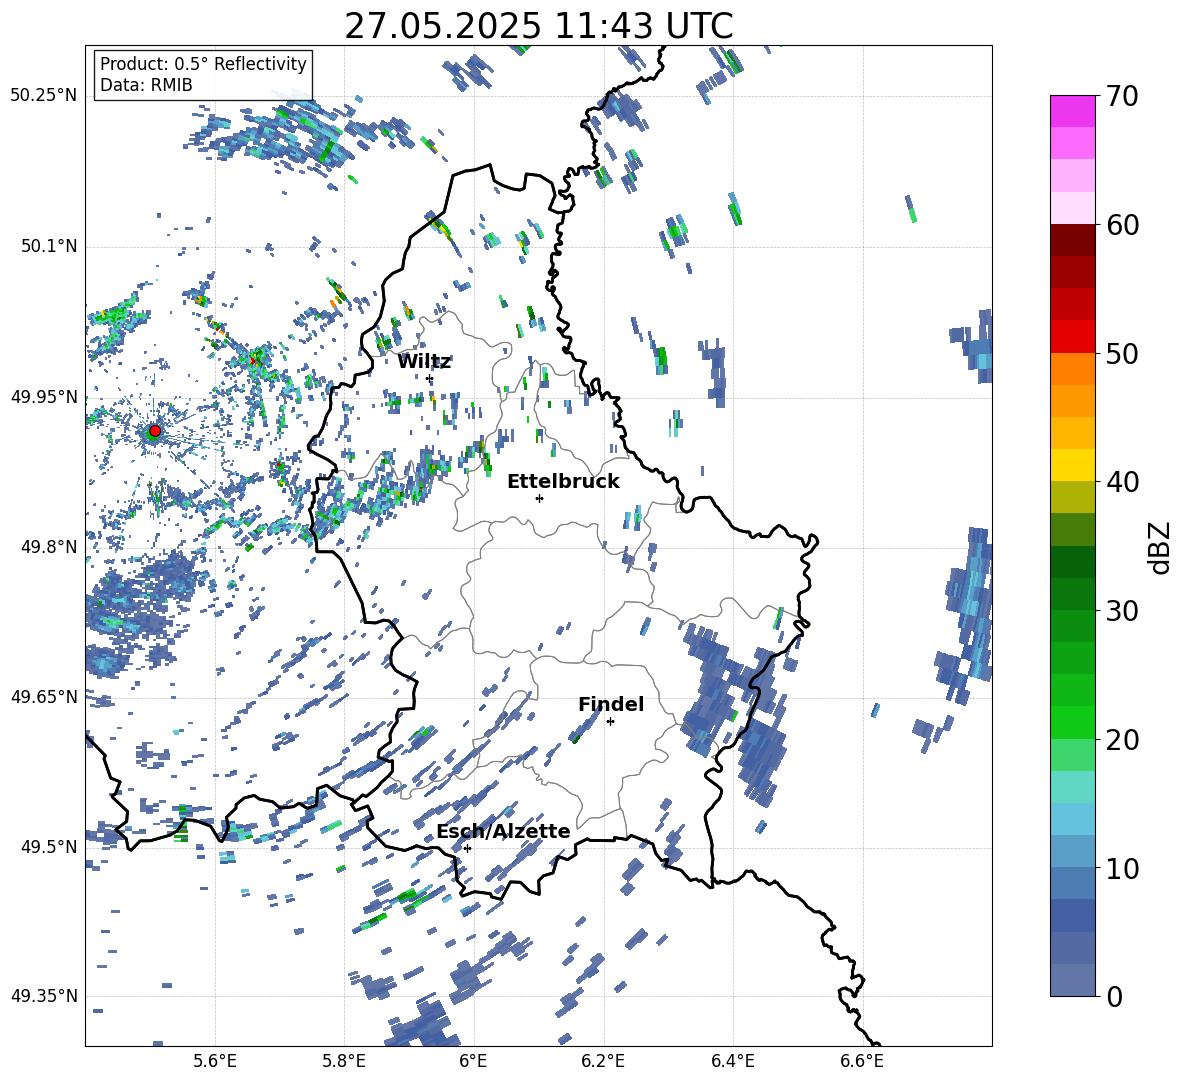Click the Product: 0.5° Reflectivity text
1184x1081 pixels.
point(203,63)
